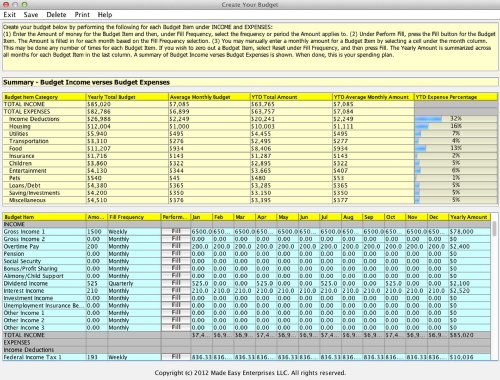
Task: Select TOTAL INCOME summary row label
Action: pyautogui.click(x=24, y=104)
